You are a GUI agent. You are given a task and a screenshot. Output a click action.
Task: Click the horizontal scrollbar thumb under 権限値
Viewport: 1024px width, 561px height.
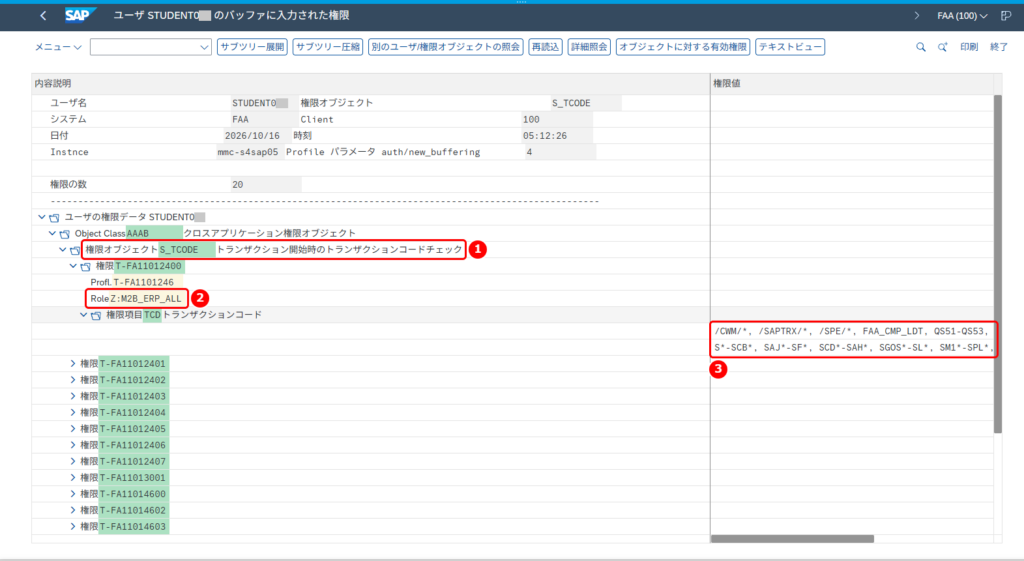[792, 539]
